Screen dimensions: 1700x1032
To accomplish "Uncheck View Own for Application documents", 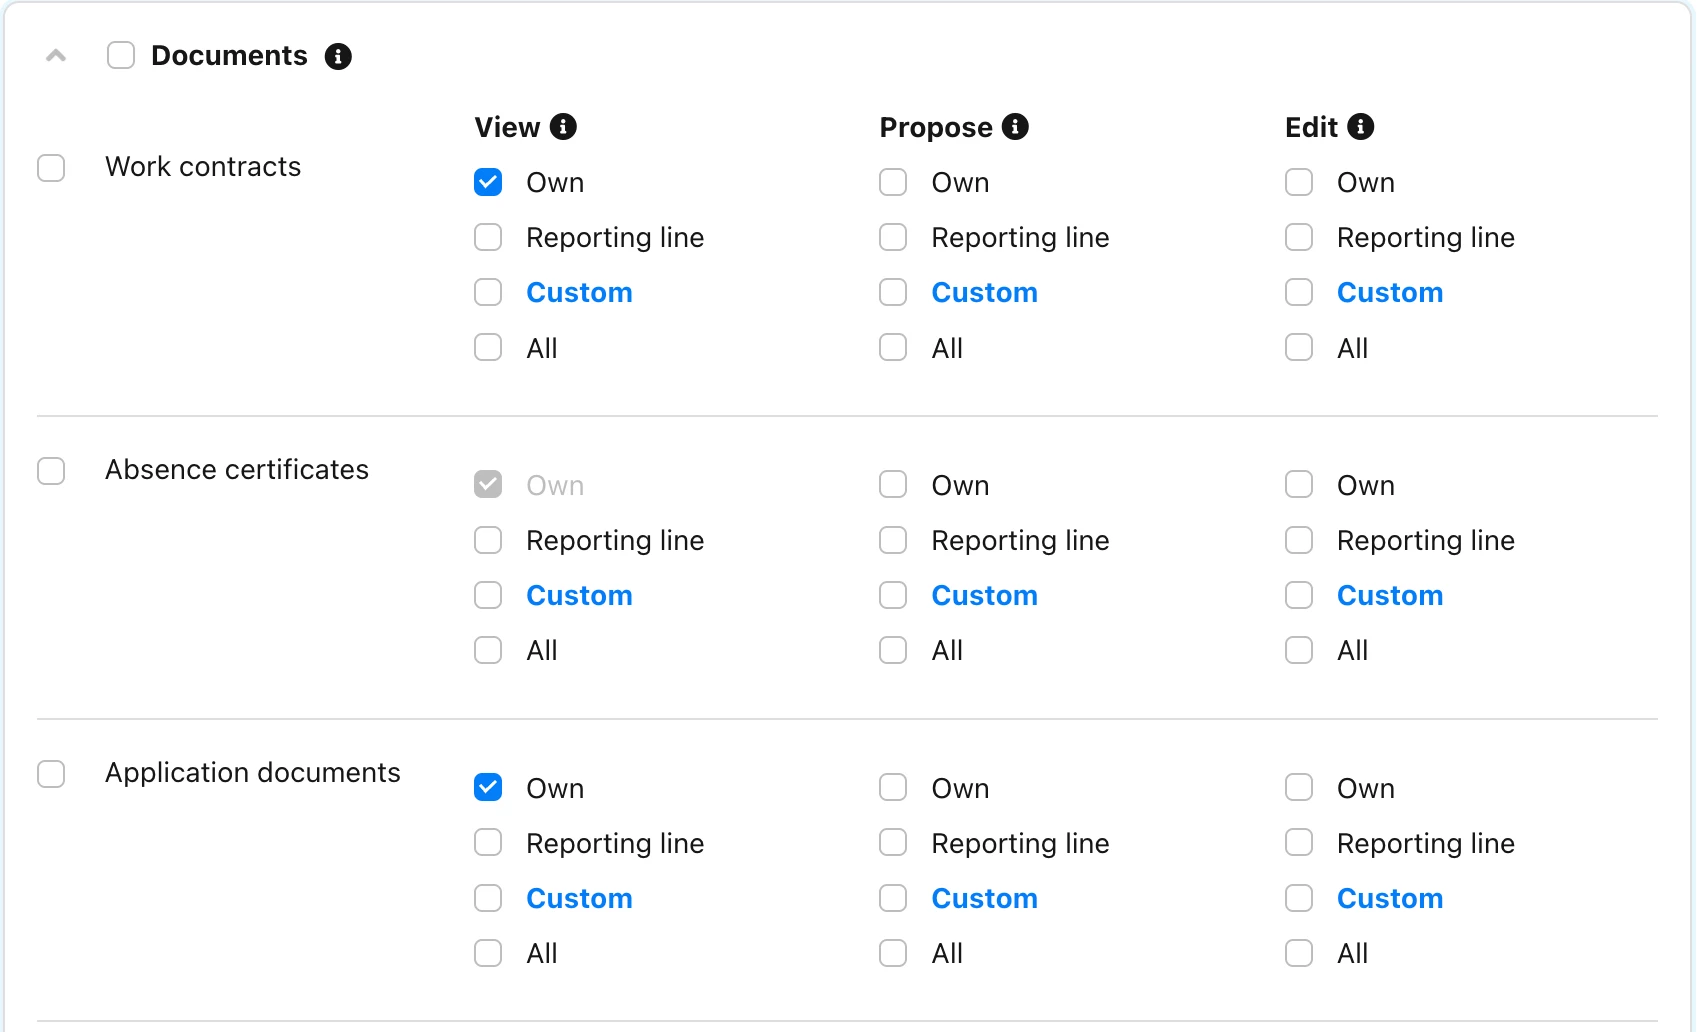I will pos(488,787).
